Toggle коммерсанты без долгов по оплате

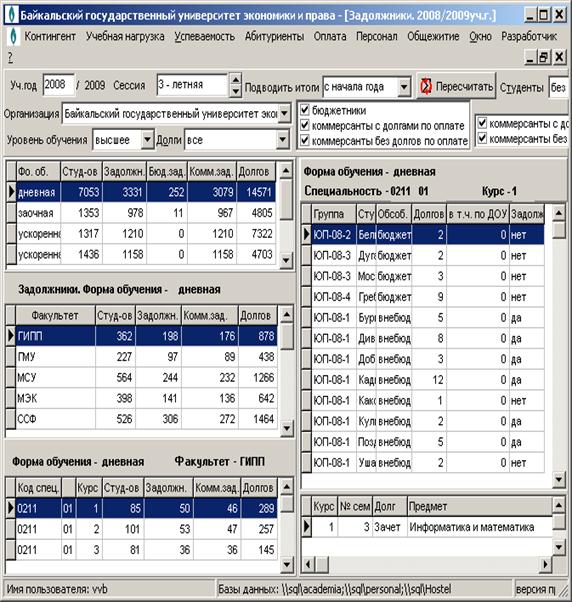tap(305, 140)
